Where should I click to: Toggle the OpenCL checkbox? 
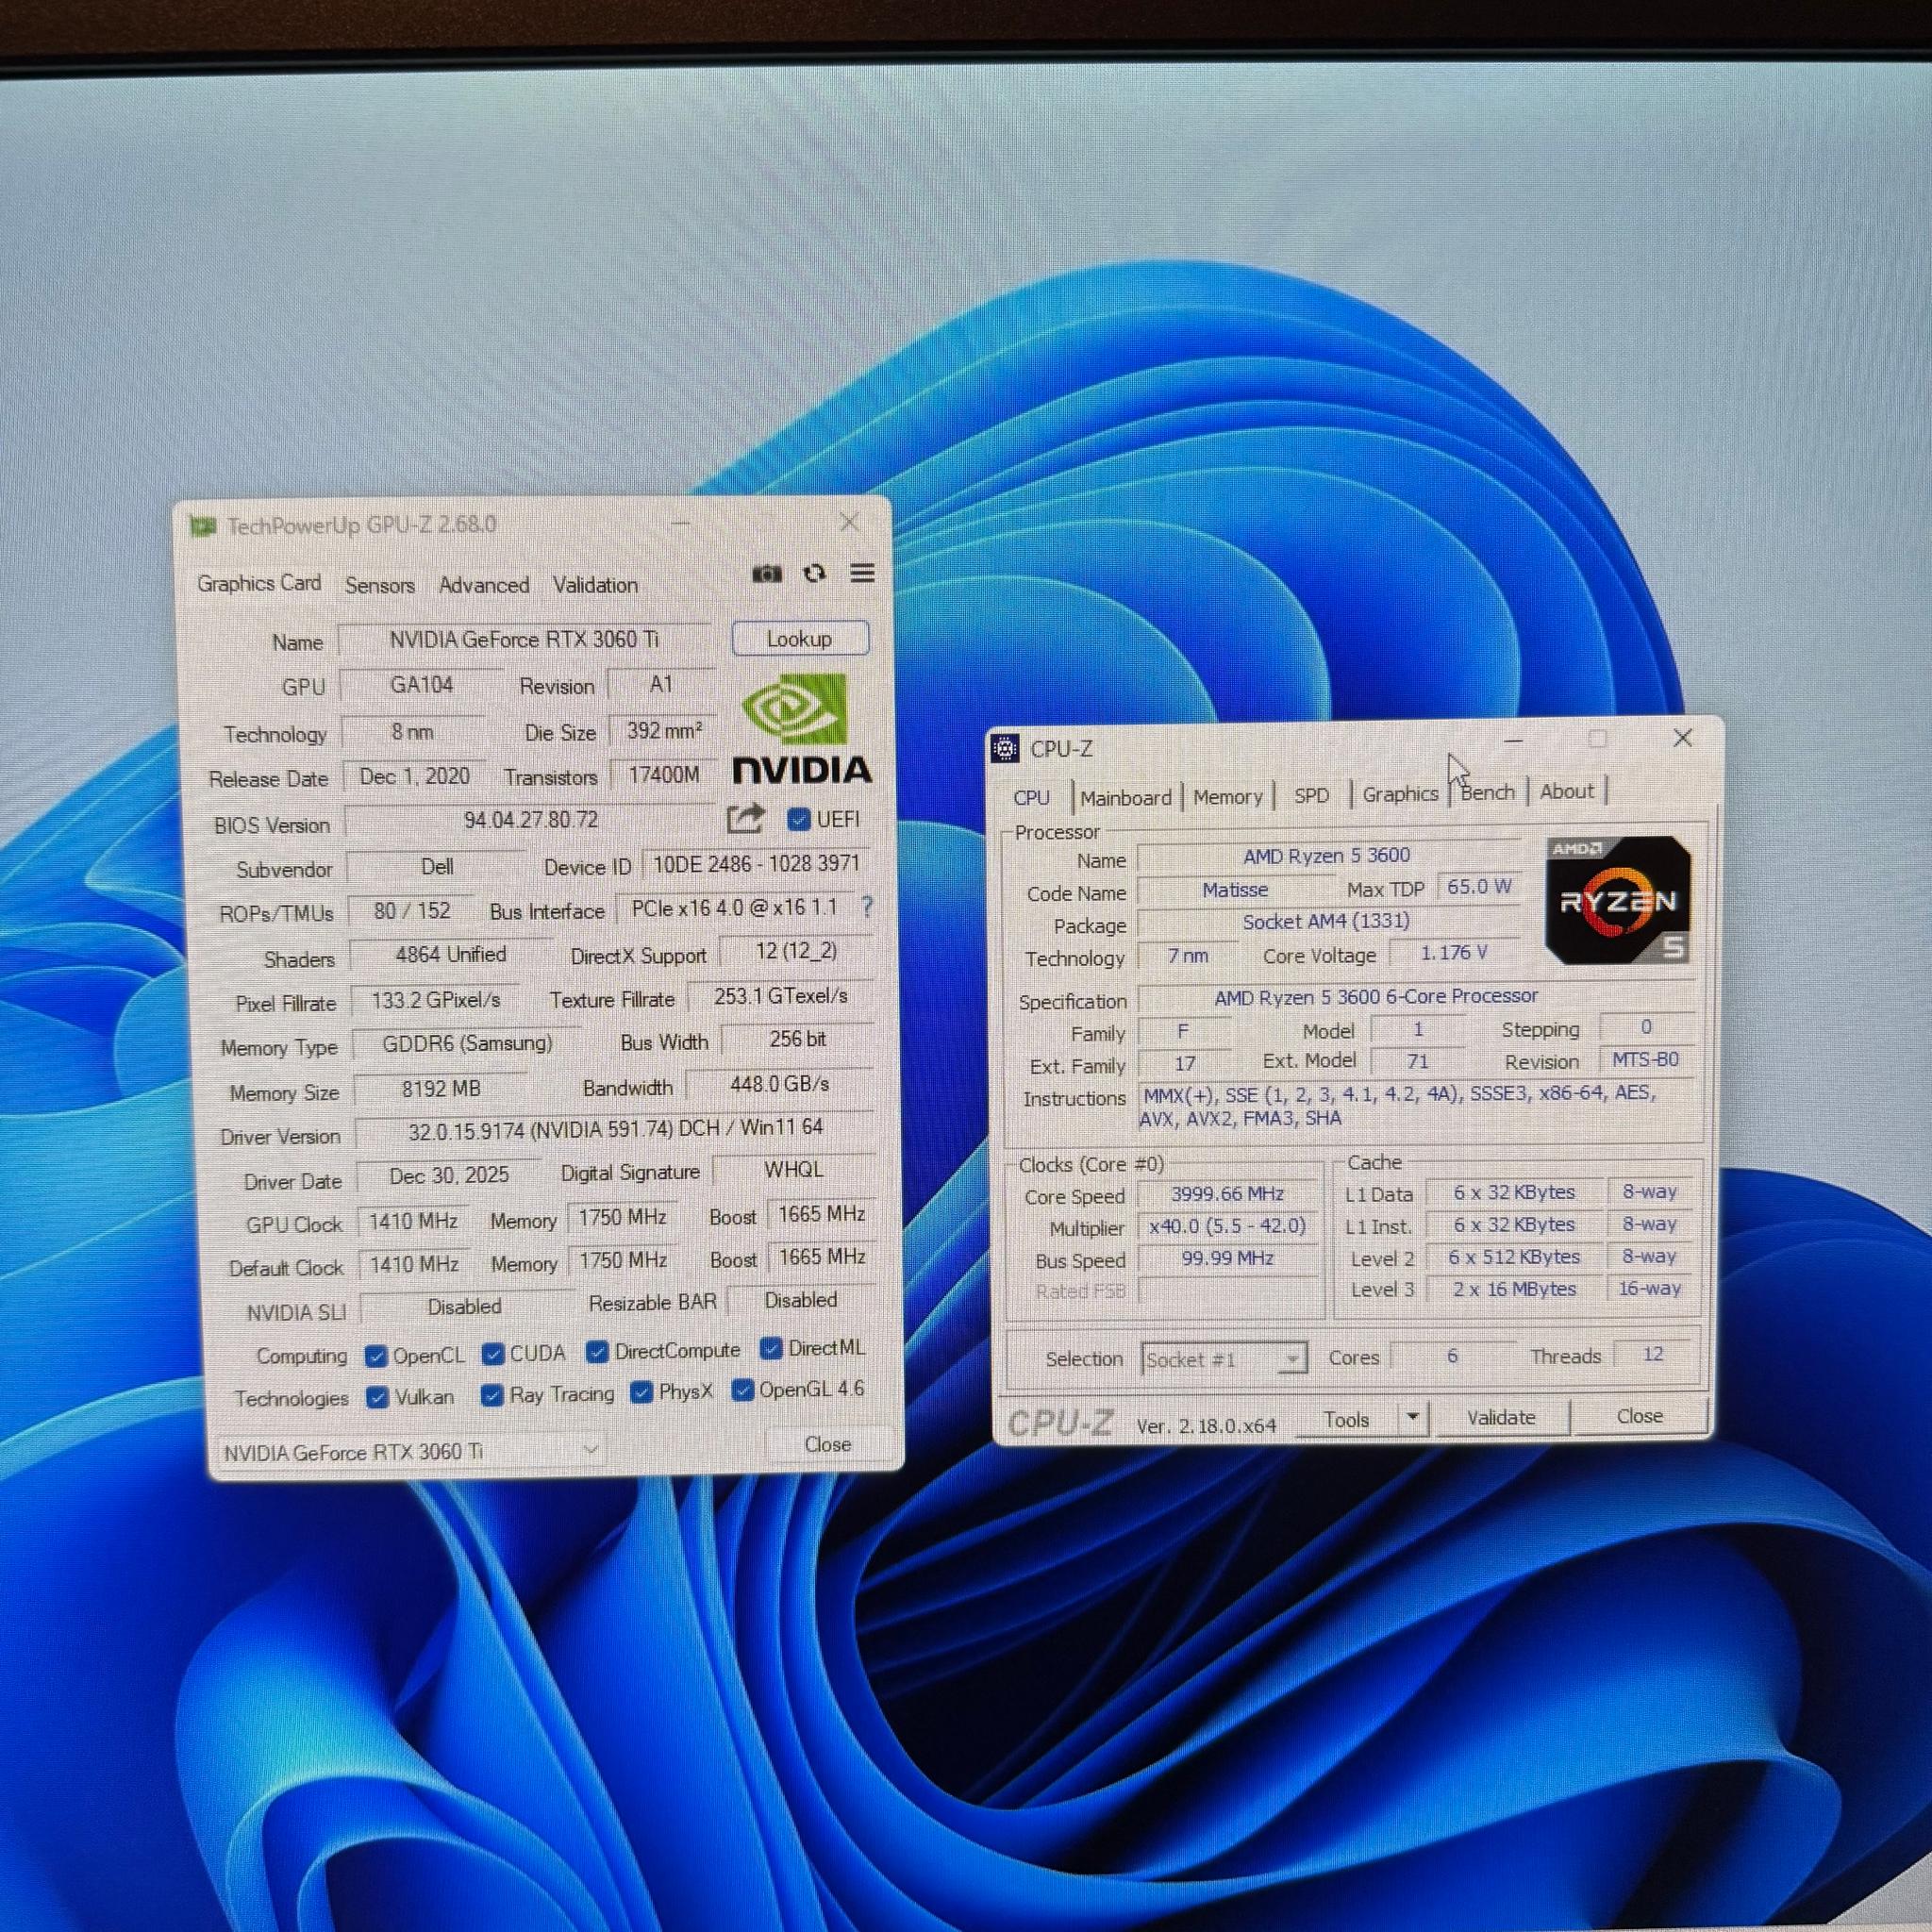[x=376, y=1356]
